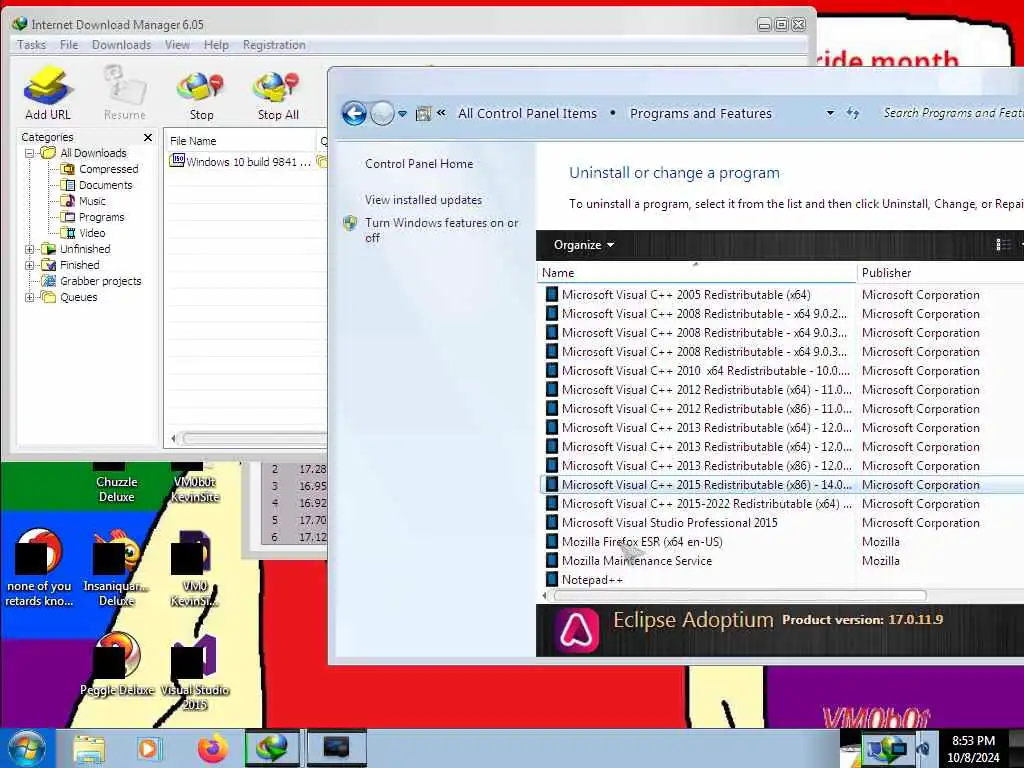Open File Explorer from the taskbar
This screenshot has height=768, width=1024.
(x=89, y=749)
